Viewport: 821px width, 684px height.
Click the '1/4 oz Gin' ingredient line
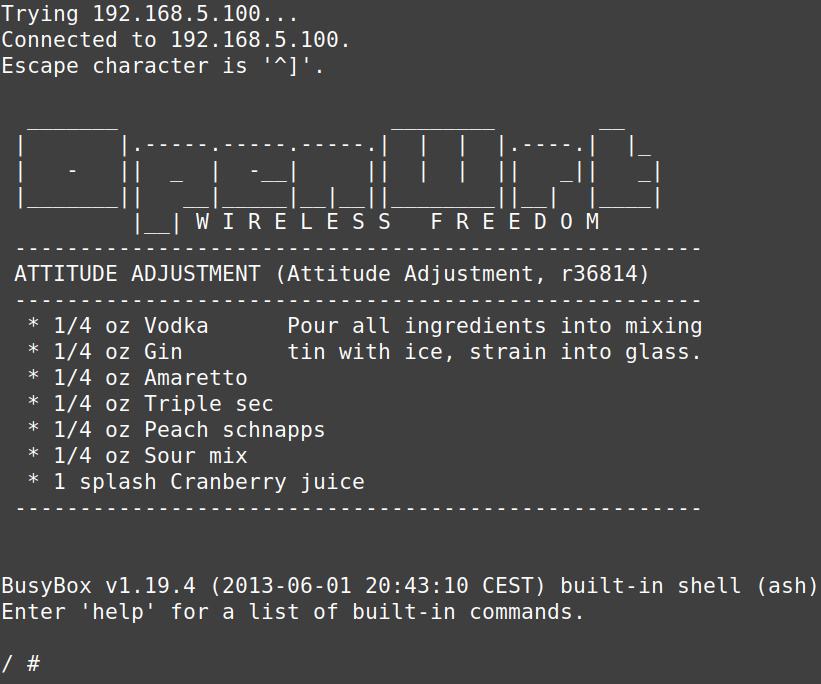tap(105, 352)
